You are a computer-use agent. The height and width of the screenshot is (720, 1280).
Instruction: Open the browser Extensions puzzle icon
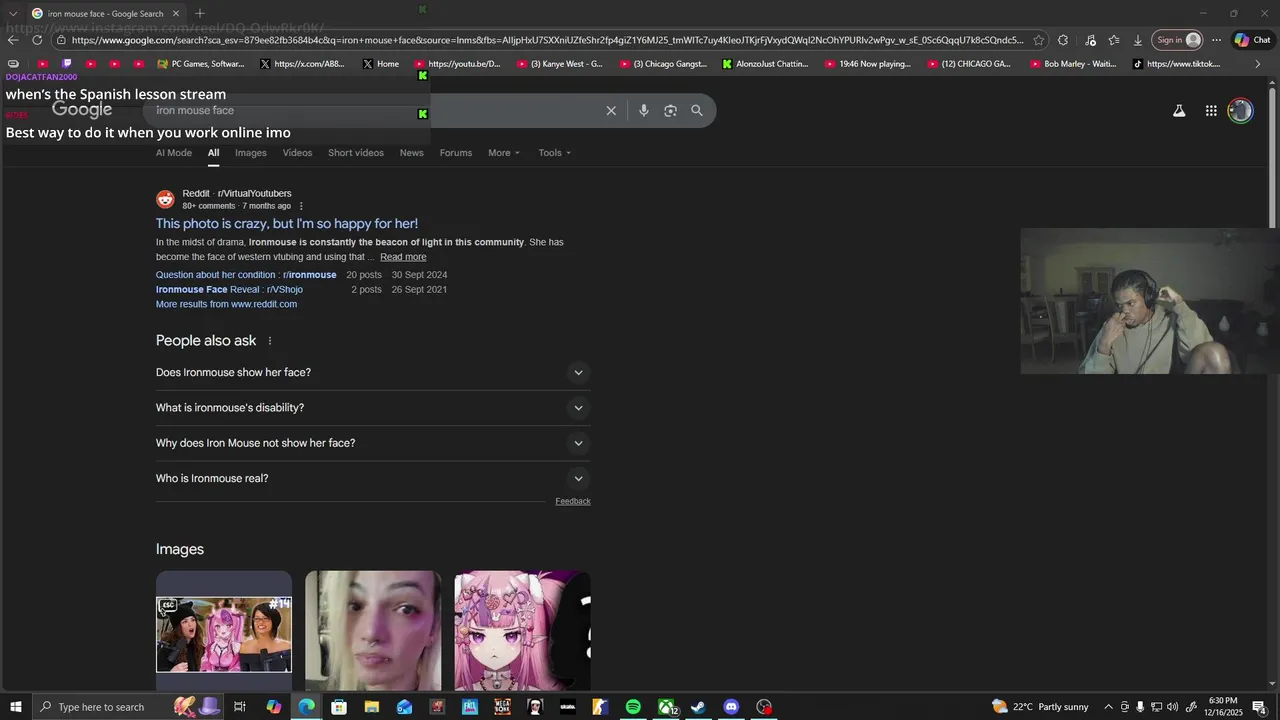click(1063, 40)
